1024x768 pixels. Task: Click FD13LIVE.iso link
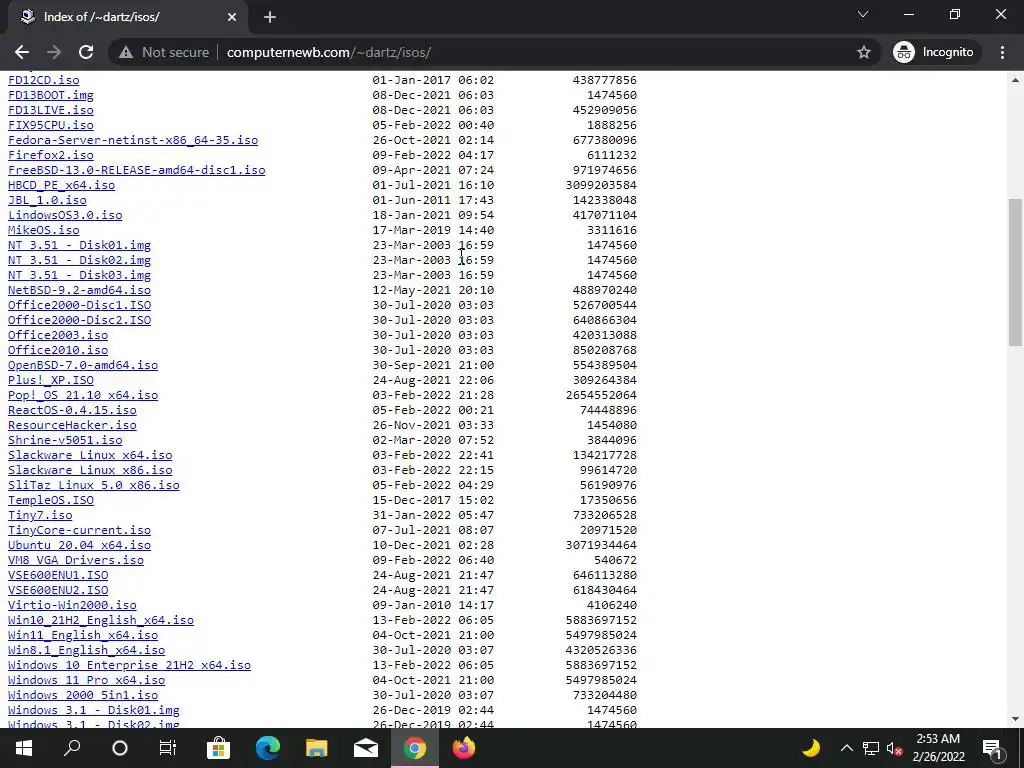click(x=51, y=110)
